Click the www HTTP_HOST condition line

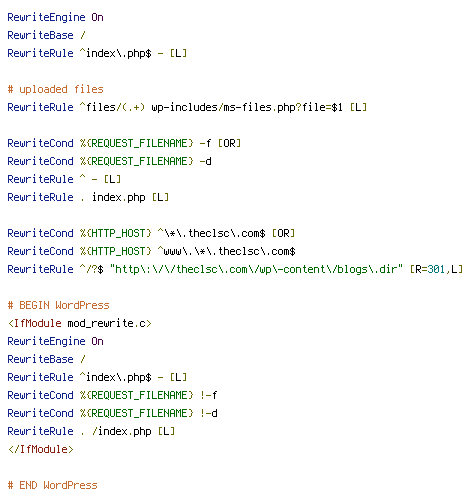point(151,251)
